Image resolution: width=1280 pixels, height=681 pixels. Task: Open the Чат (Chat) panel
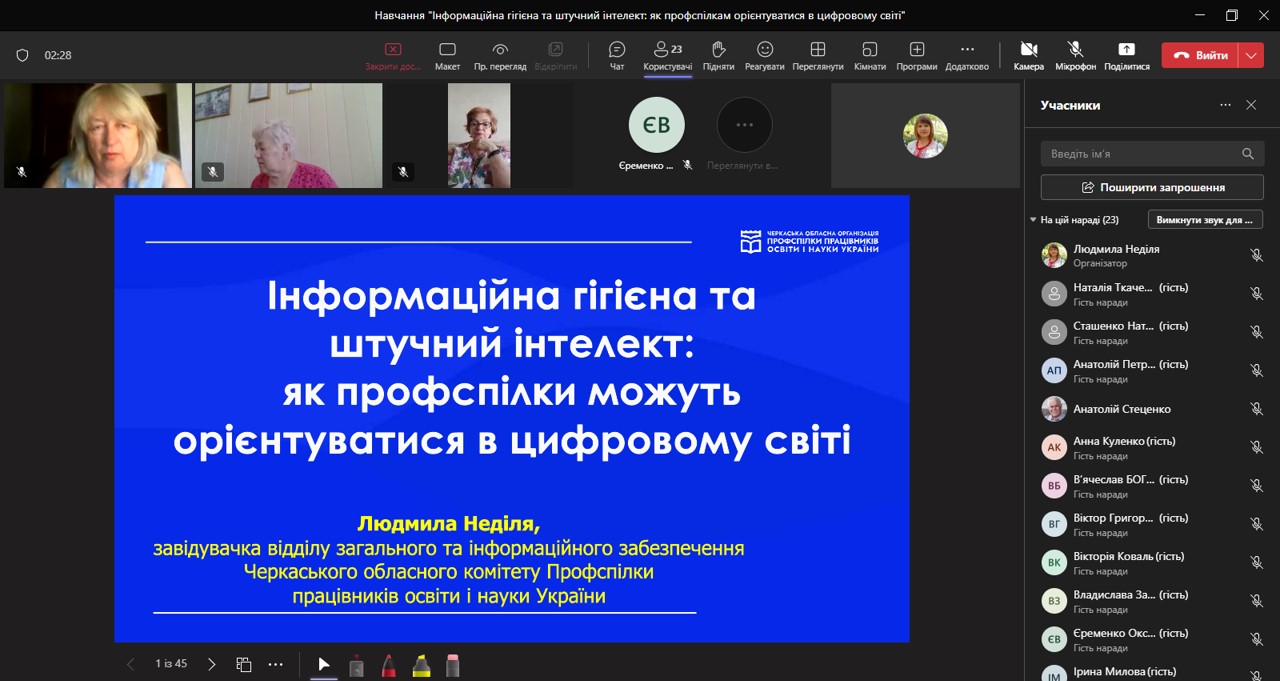(x=617, y=56)
